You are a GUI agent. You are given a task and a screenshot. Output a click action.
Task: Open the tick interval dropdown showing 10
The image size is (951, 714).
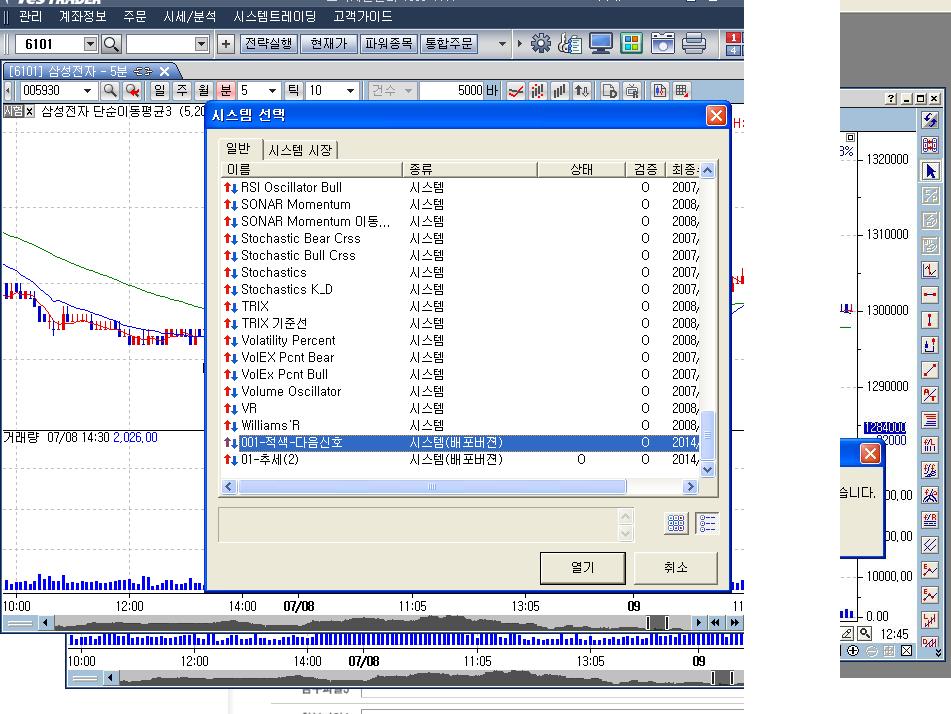pos(350,91)
